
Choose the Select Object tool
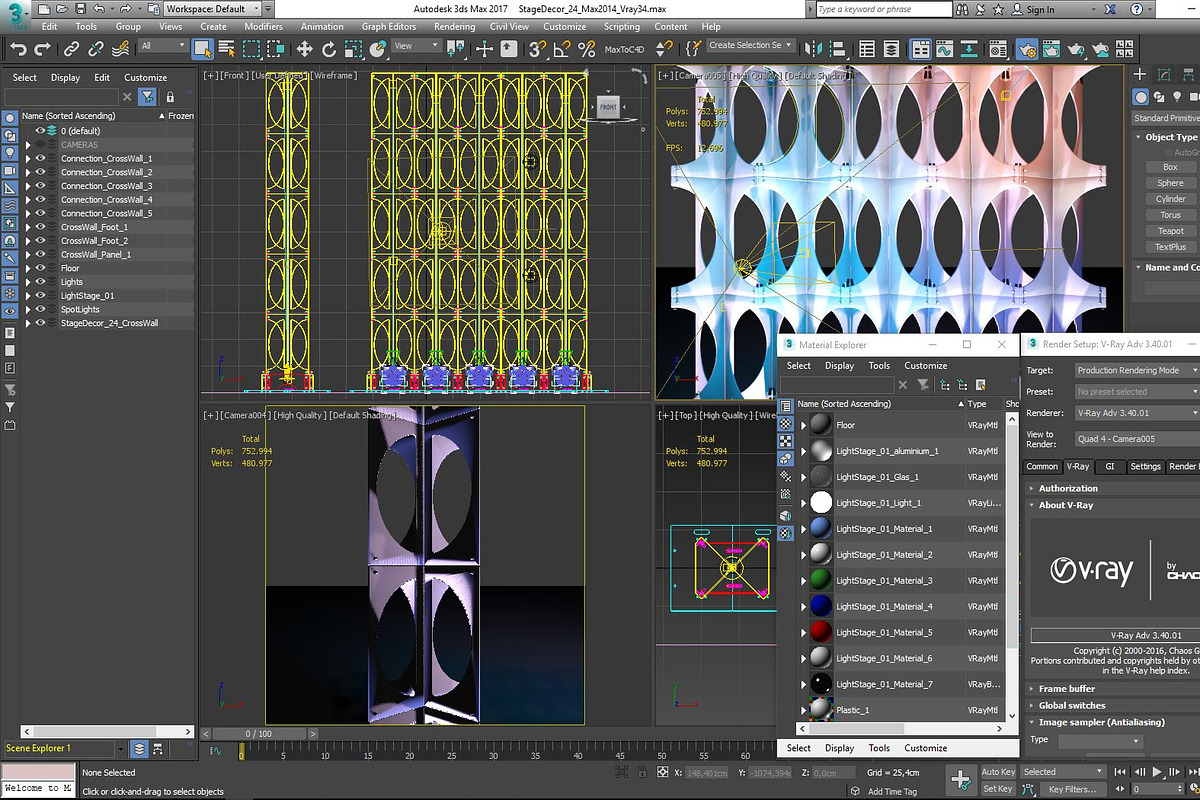click(x=203, y=48)
